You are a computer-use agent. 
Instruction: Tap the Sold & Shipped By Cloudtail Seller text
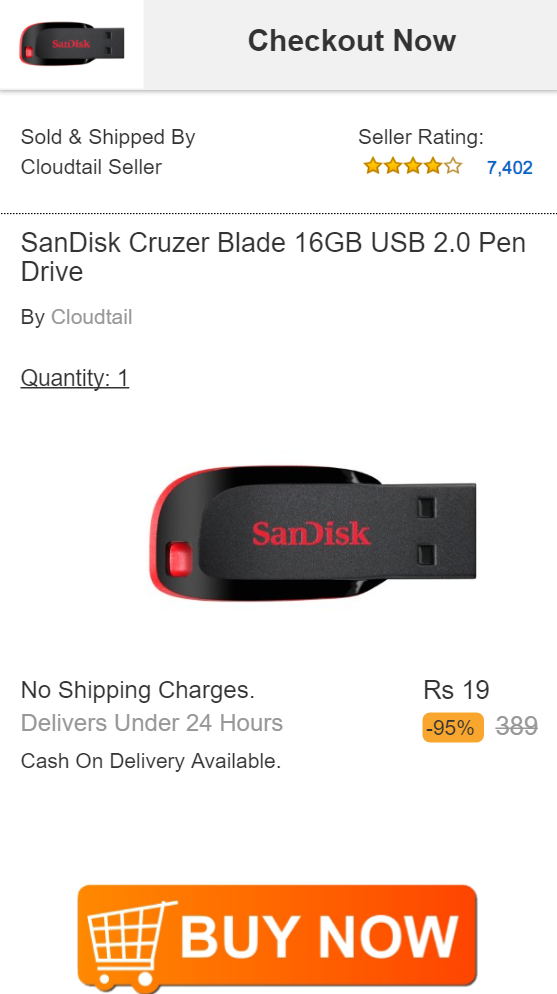108,152
